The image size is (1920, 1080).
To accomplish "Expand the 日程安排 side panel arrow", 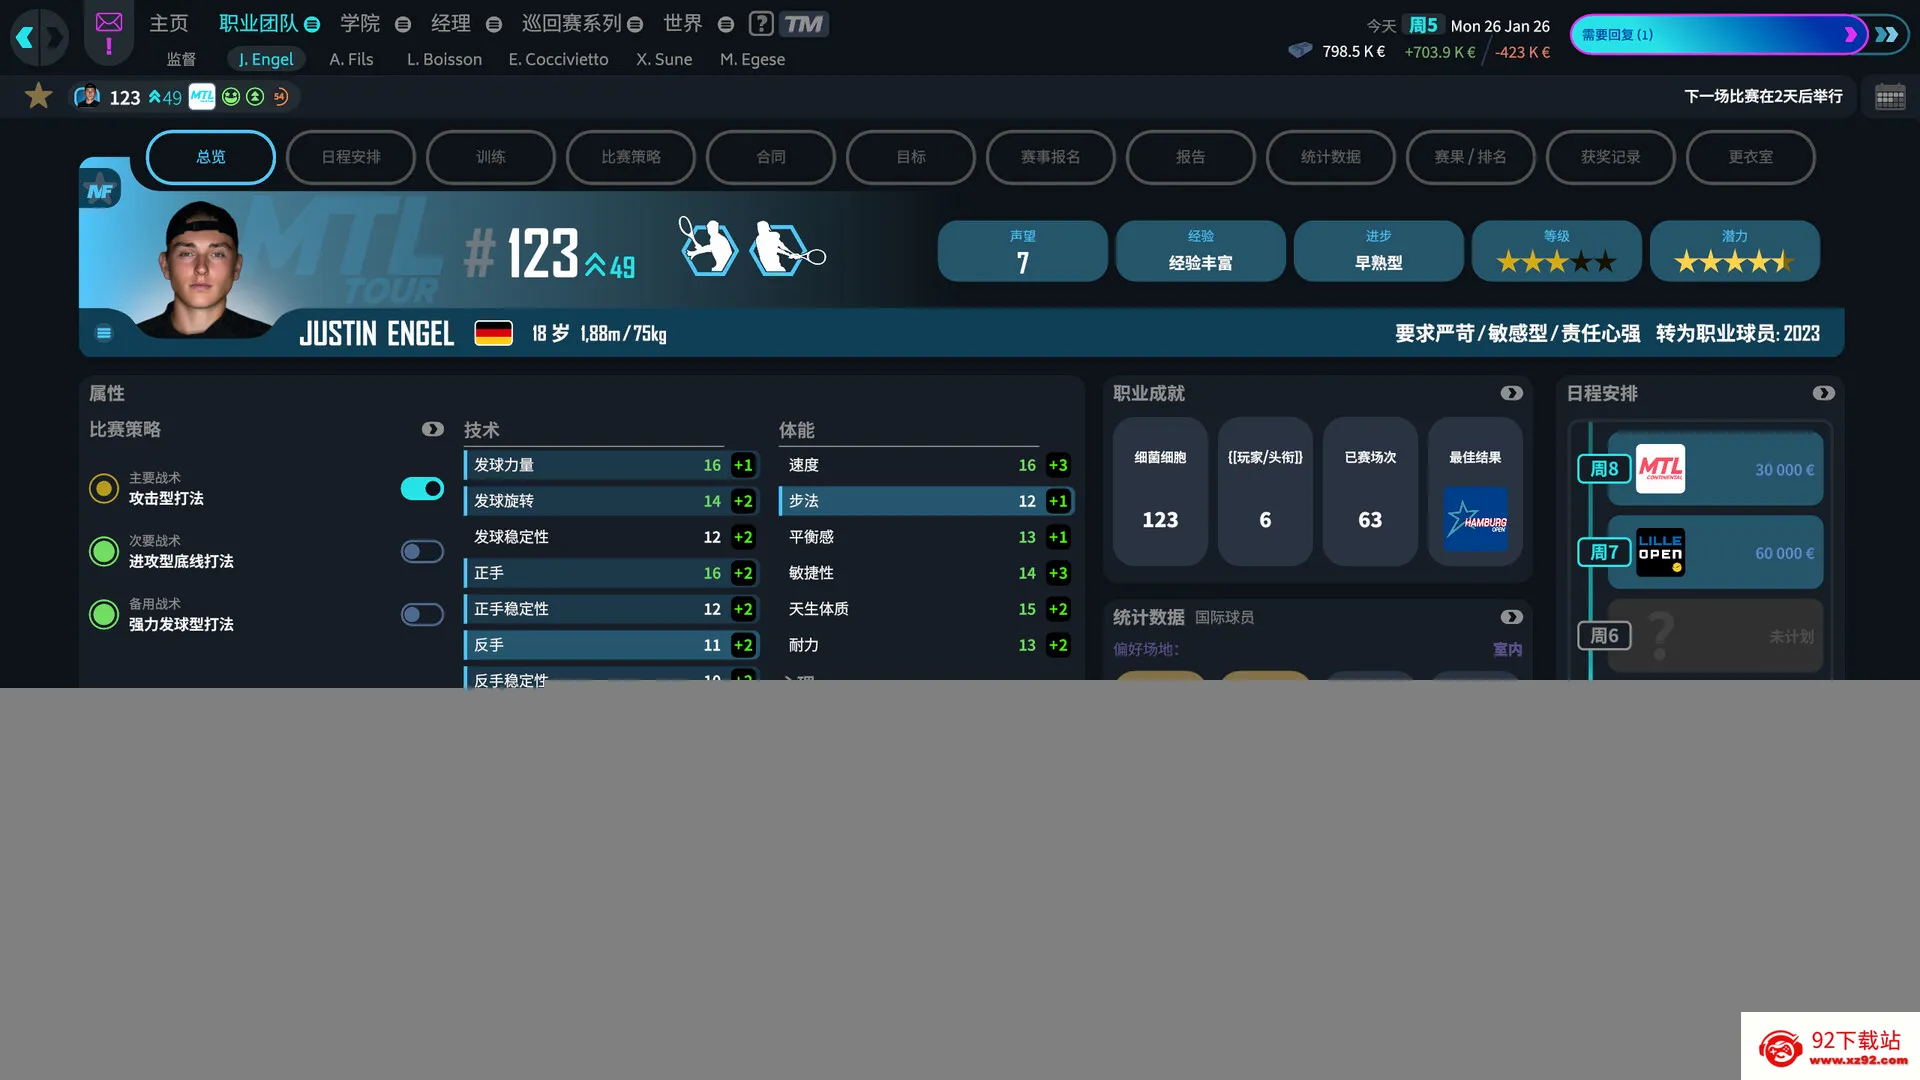I will [x=1823, y=393].
